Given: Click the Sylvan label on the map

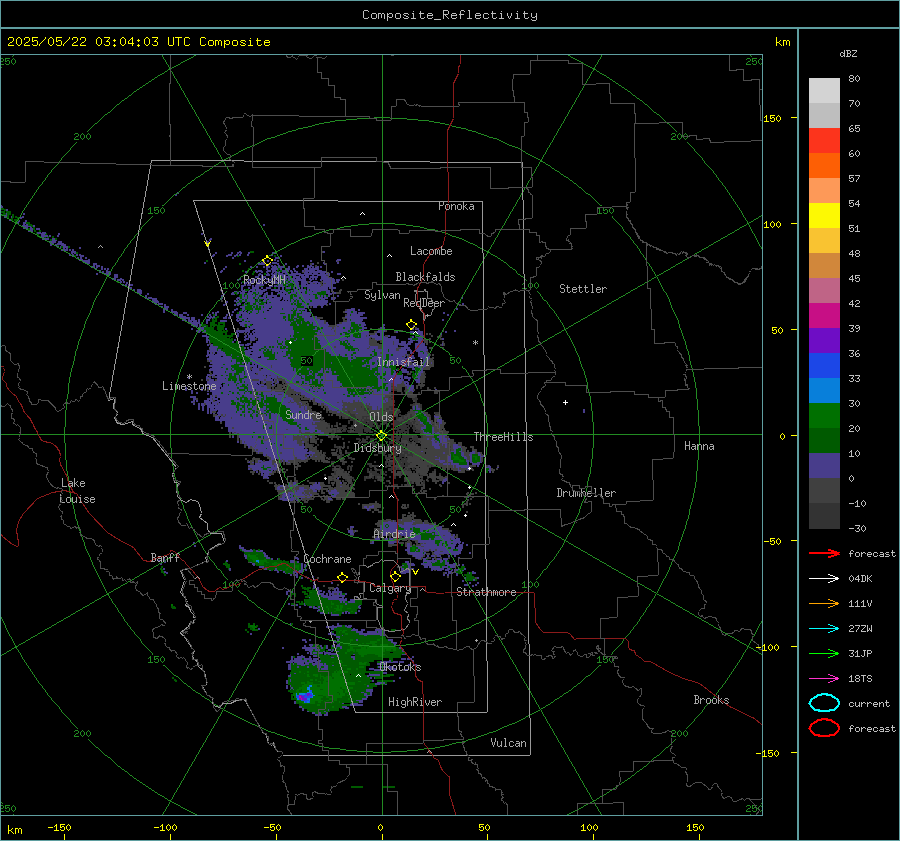Looking at the screenshot, I should click(x=382, y=295).
